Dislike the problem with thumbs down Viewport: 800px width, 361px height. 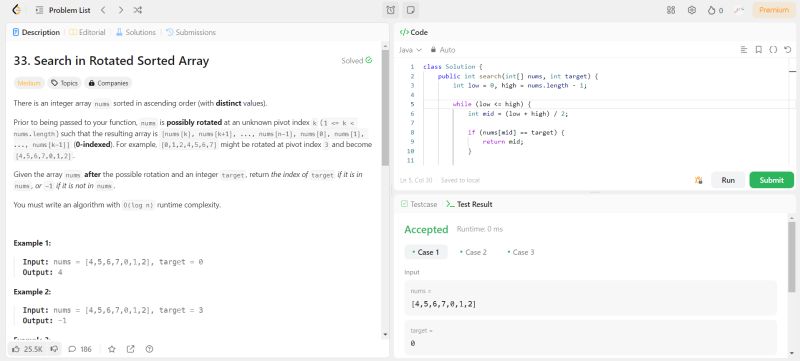coord(54,349)
